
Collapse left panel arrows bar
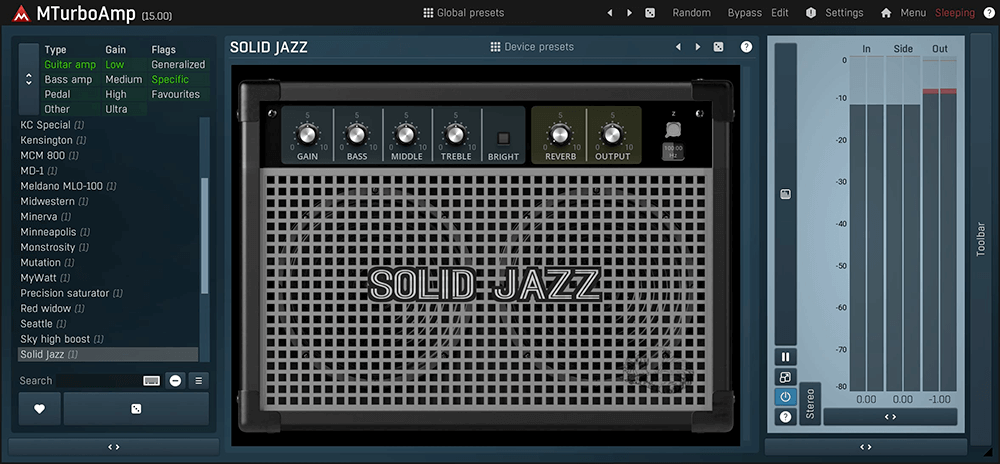114,447
